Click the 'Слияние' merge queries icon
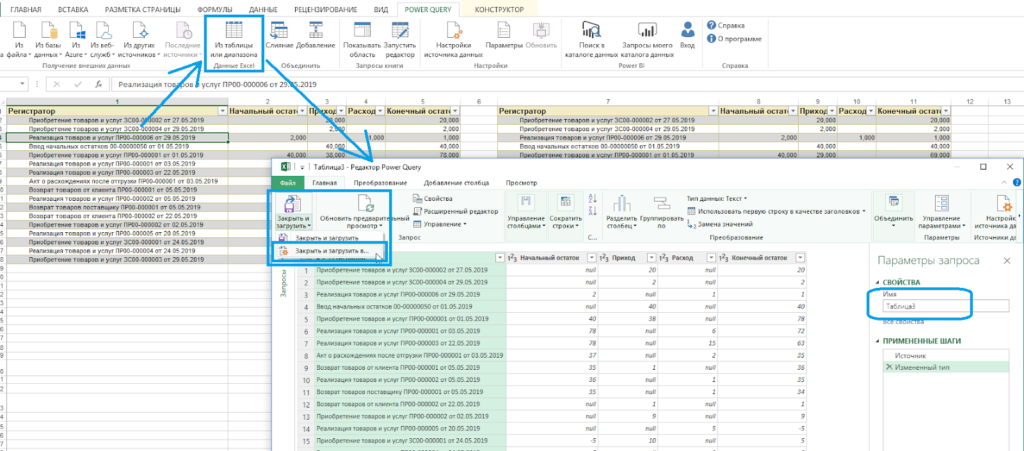Image resolution: width=1024 pixels, height=451 pixels. click(x=280, y=35)
